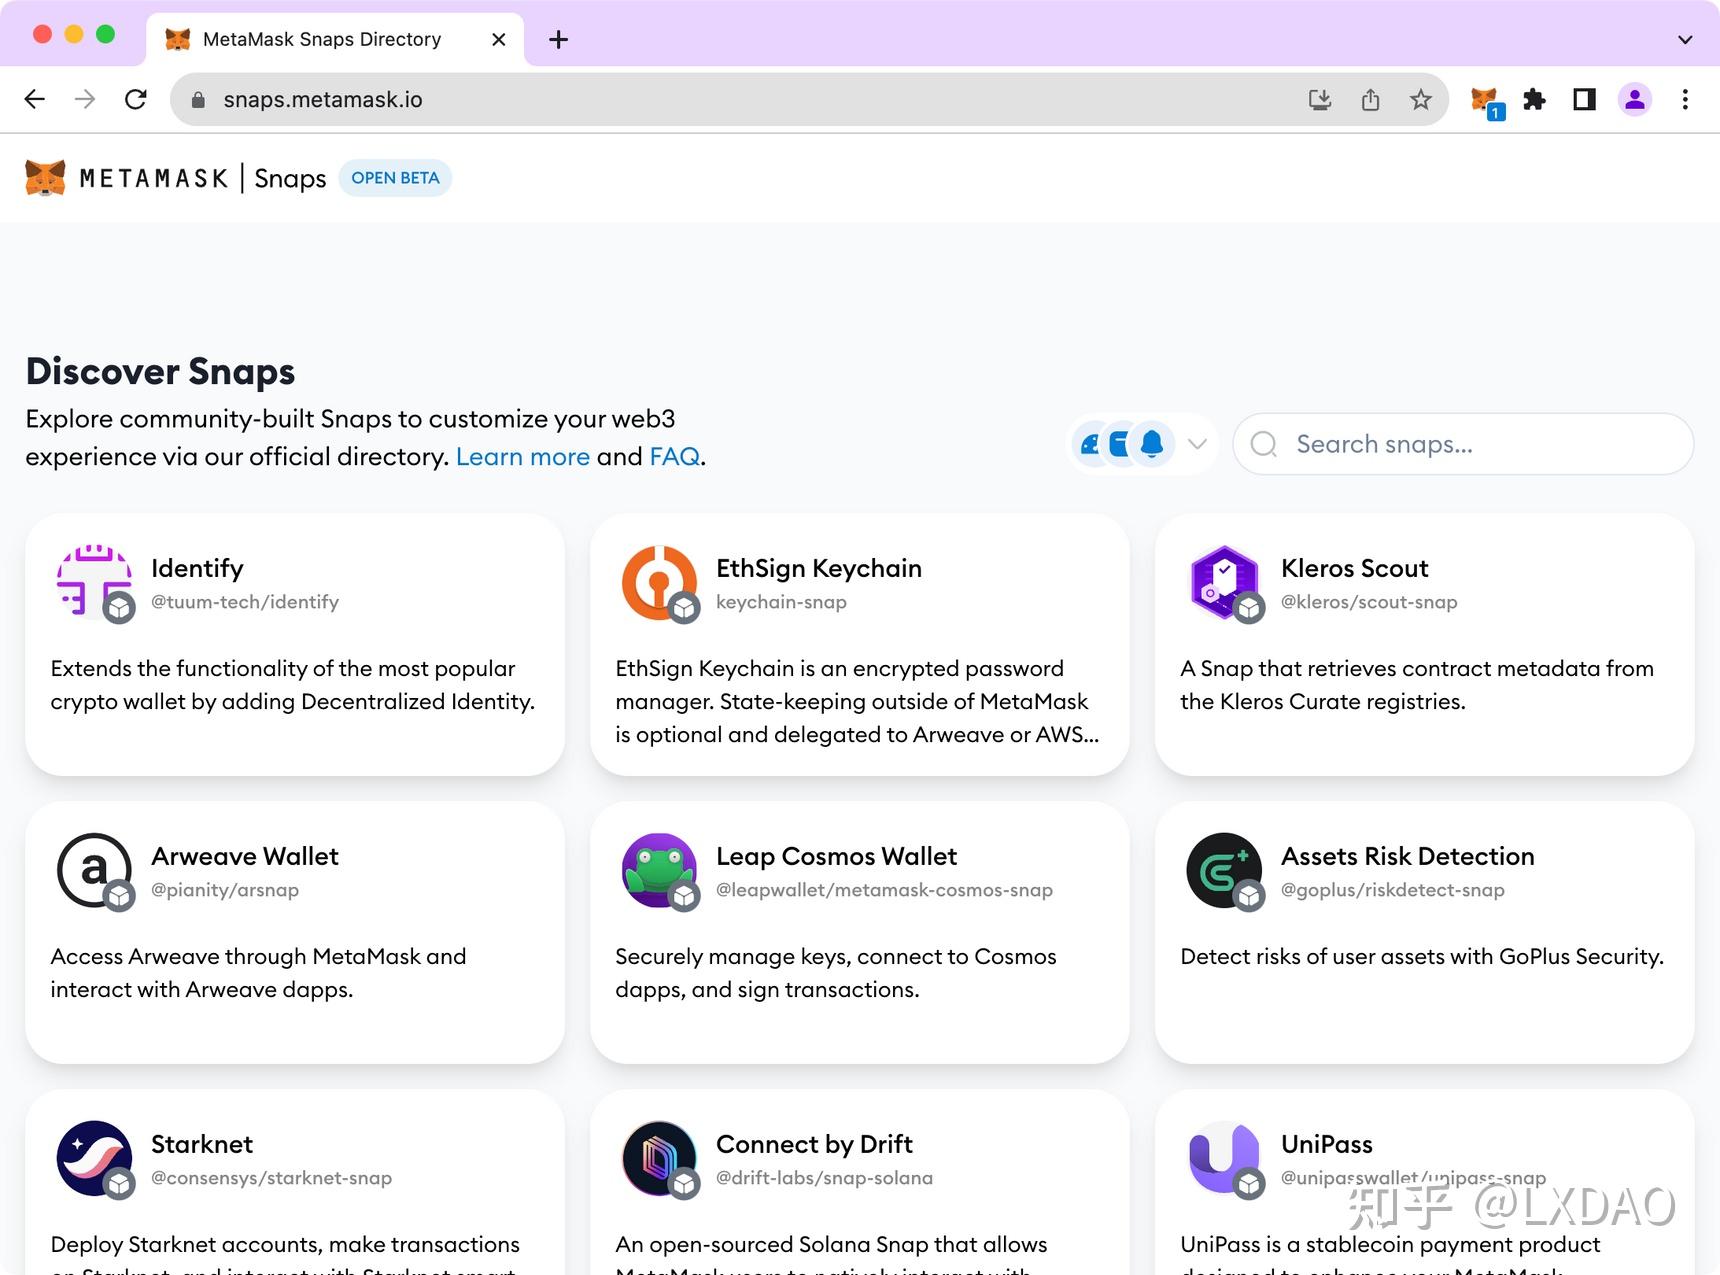Click the browser profile avatar
Image resolution: width=1720 pixels, height=1275 pixels.
click(x=1635, y=99)
